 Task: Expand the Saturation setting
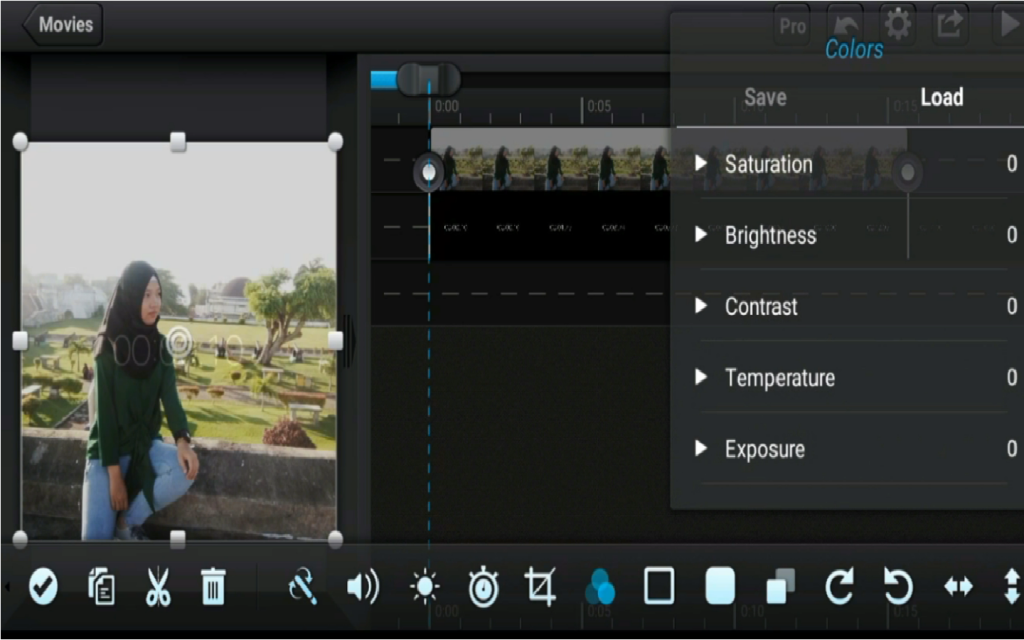[x=701, y=163]
